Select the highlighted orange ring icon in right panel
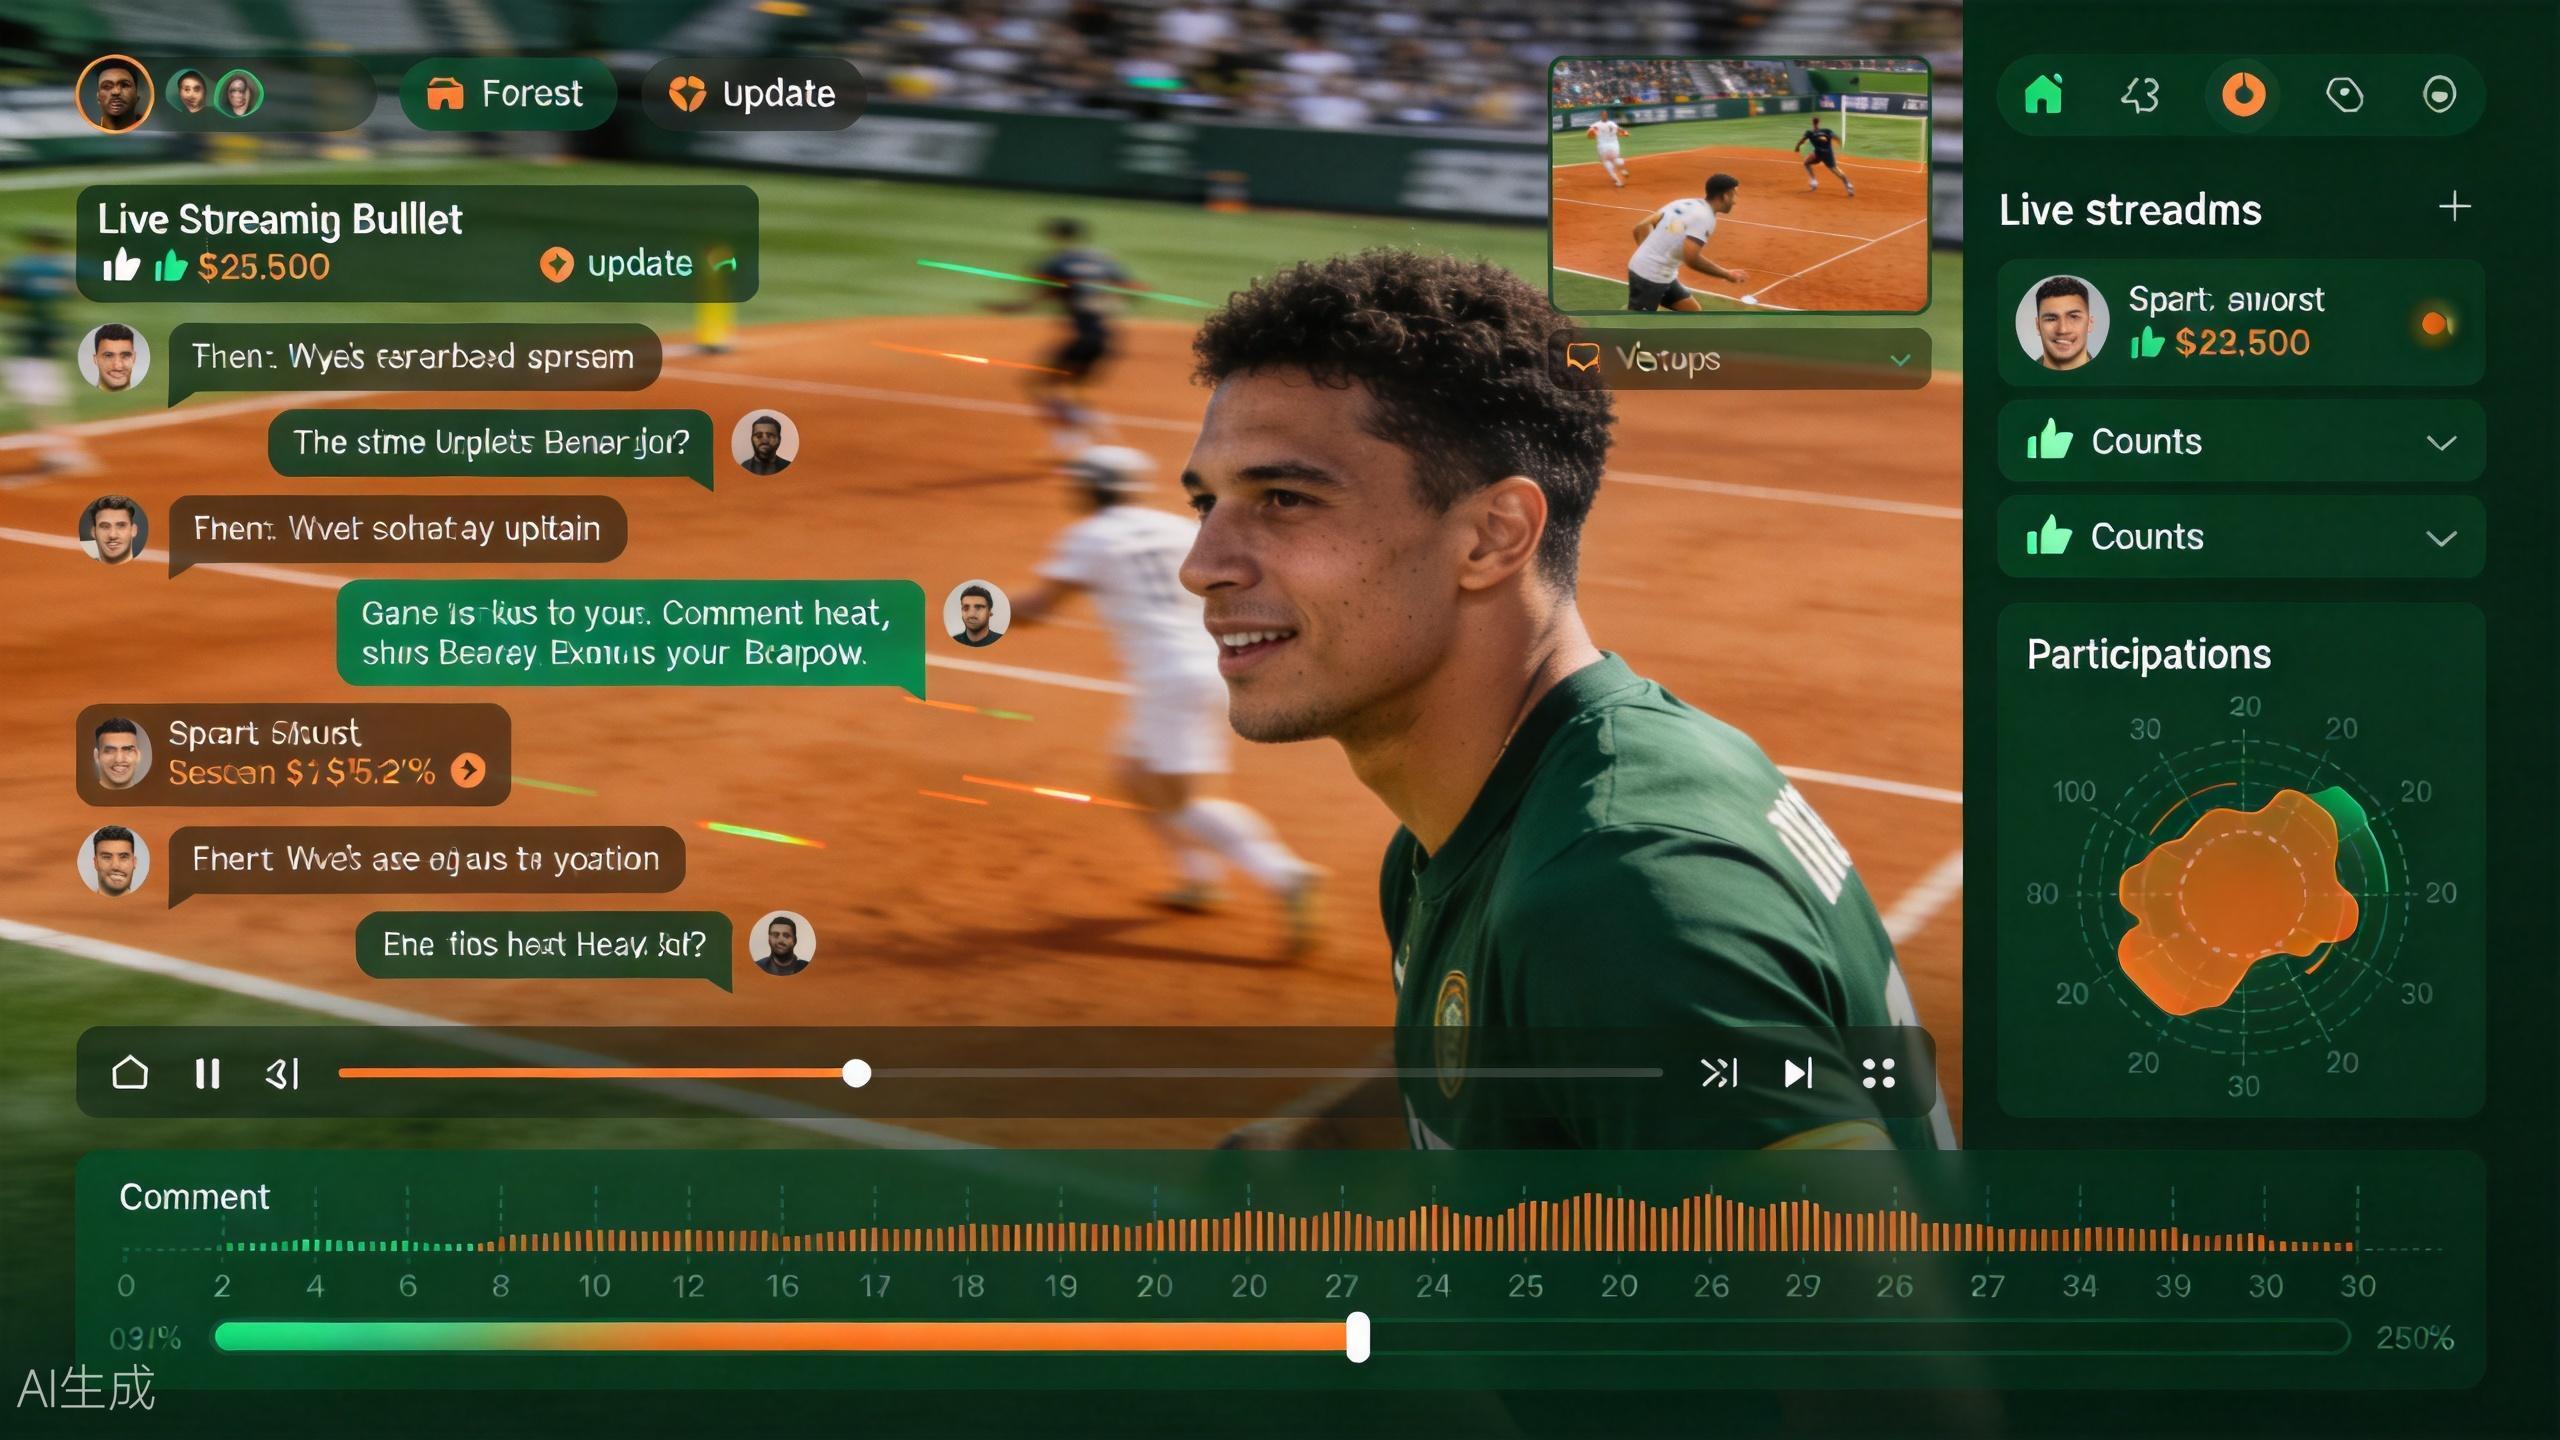2560x1440 pixels. tap(2243, 95)
